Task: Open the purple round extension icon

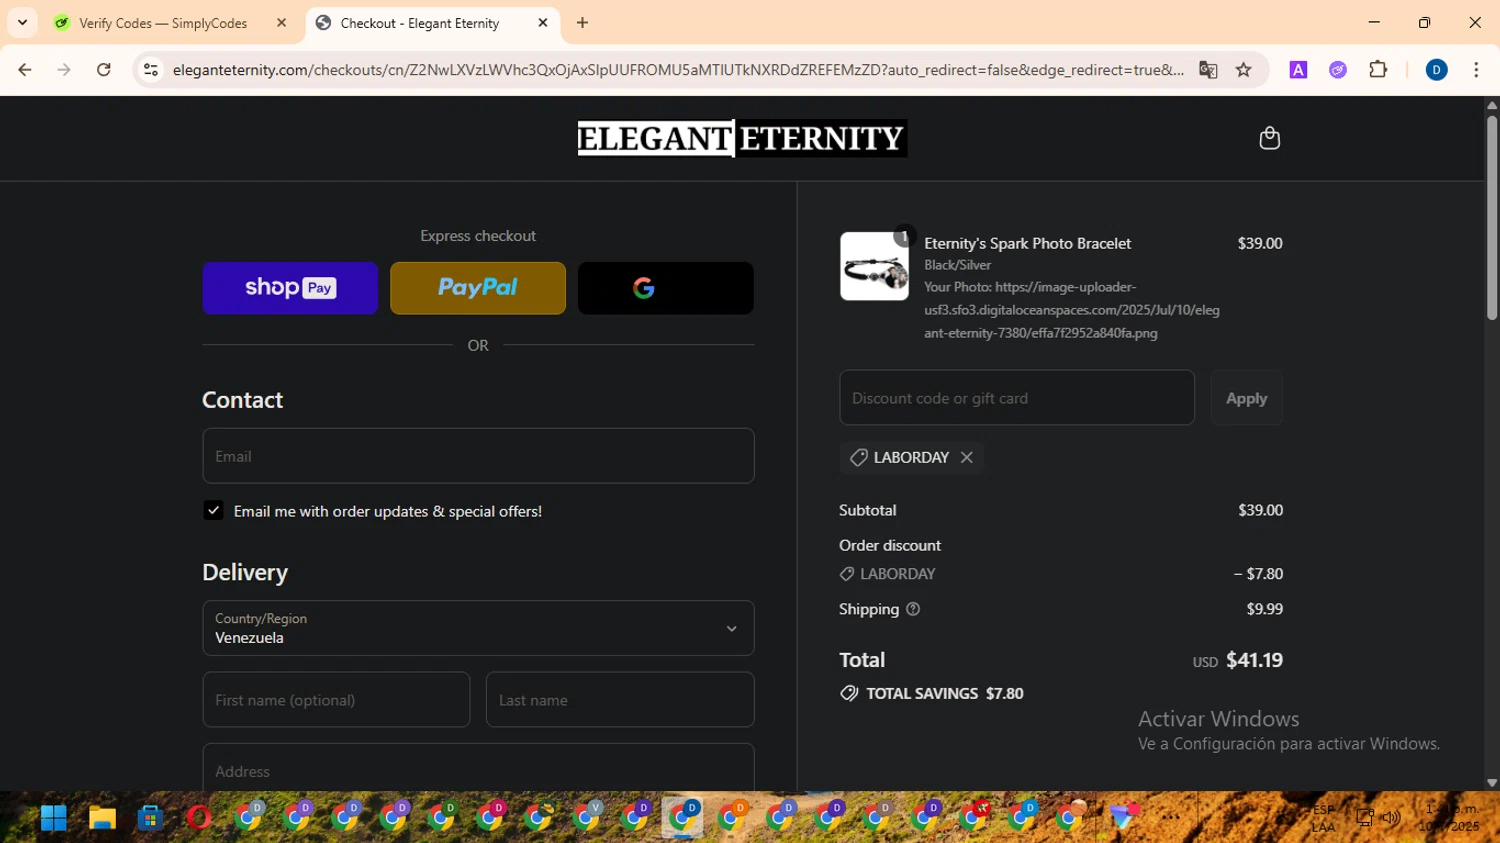Action: click(x=1338, y=70)
